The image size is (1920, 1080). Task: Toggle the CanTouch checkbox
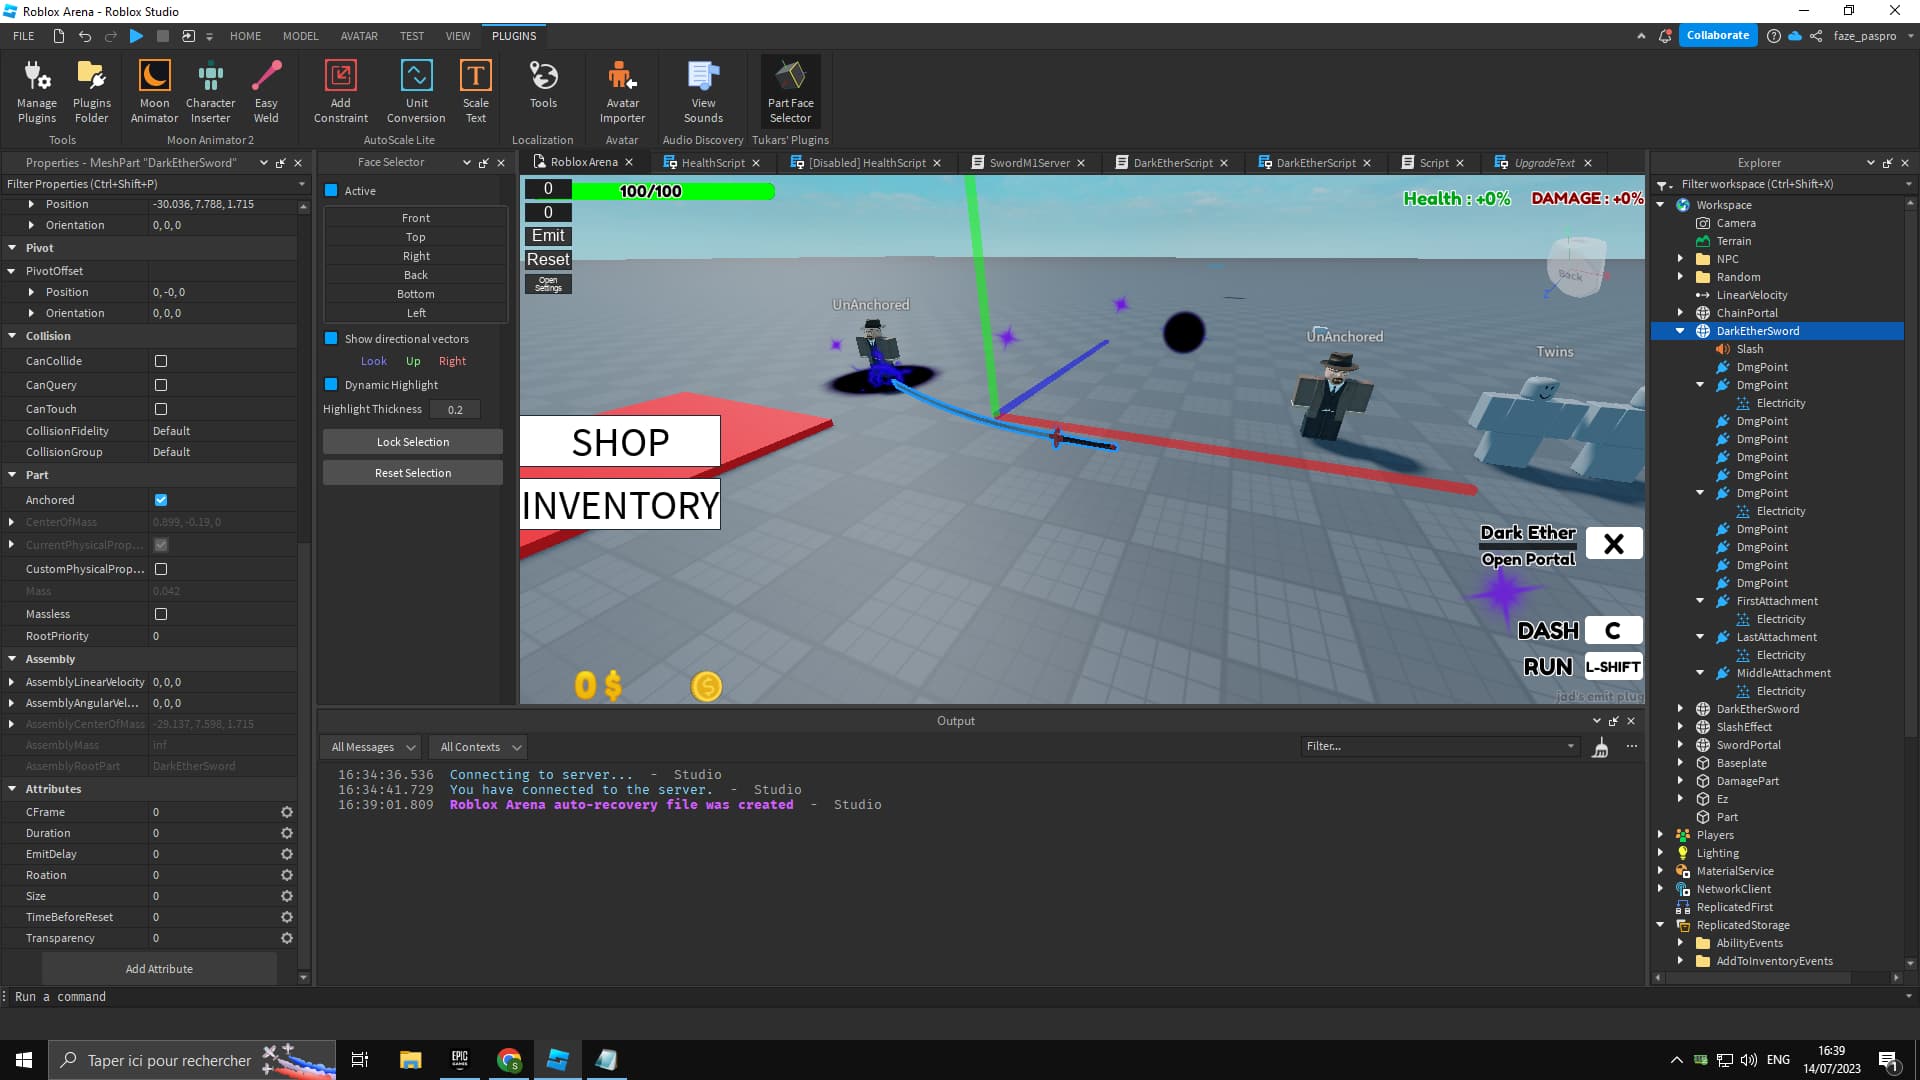(x=161, y=409)
